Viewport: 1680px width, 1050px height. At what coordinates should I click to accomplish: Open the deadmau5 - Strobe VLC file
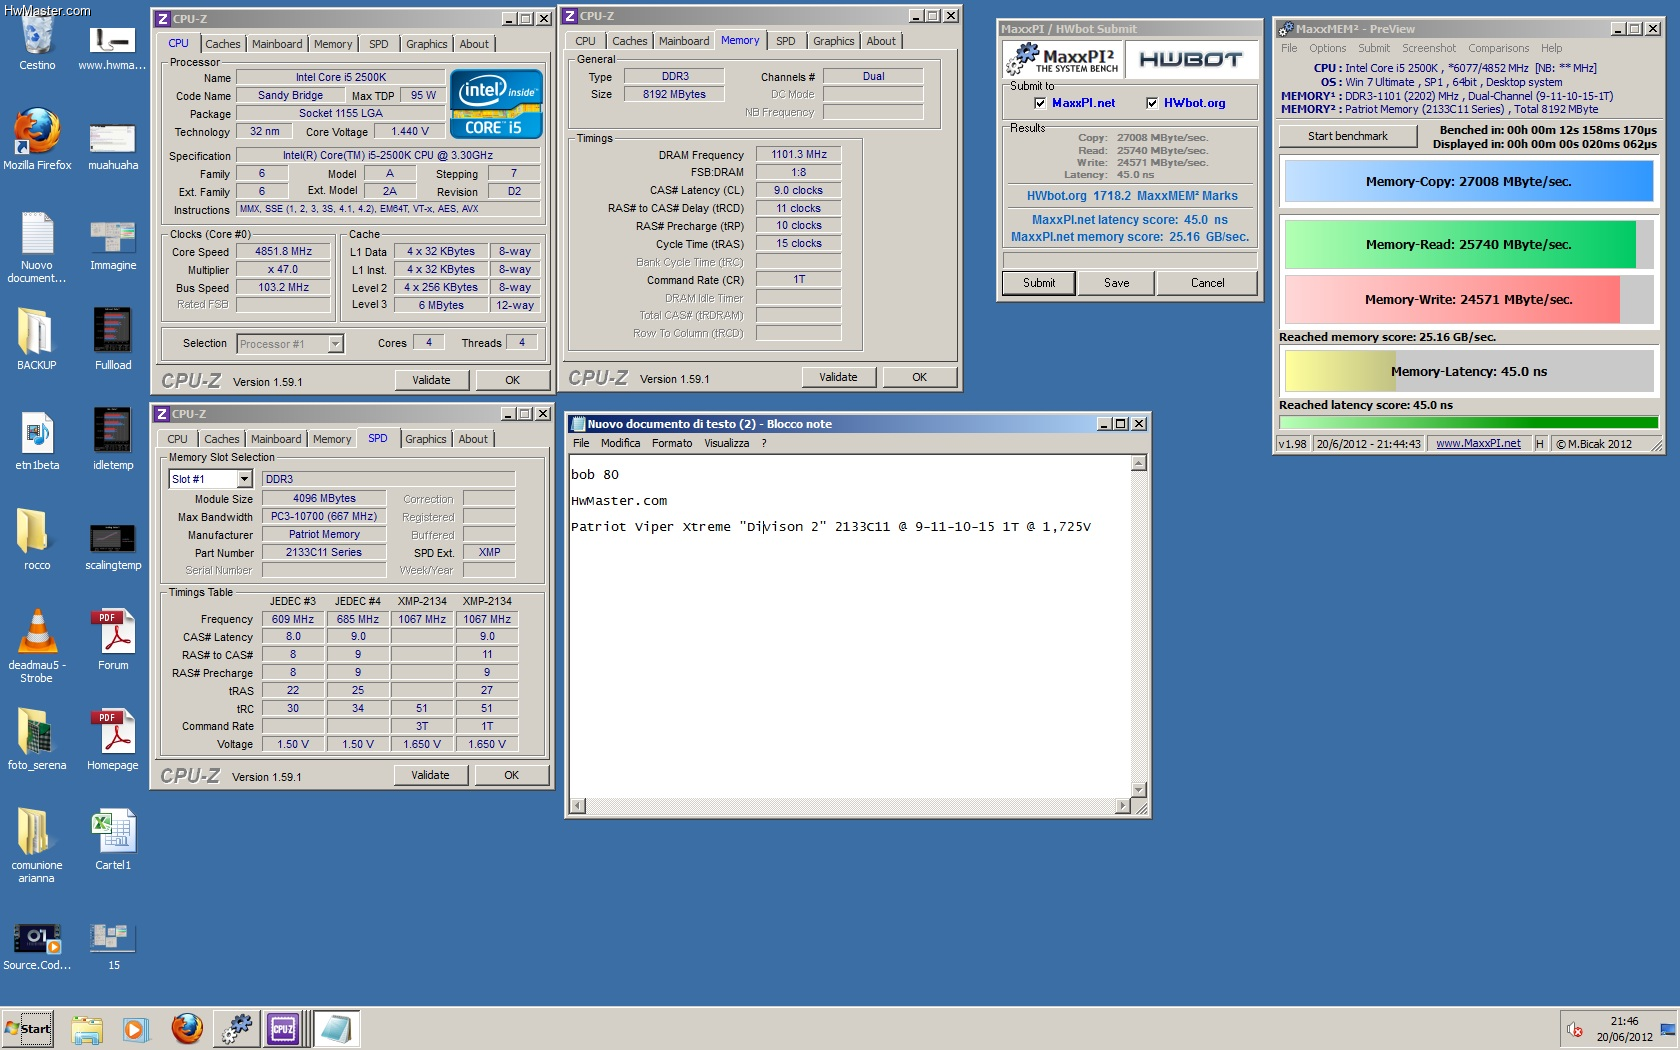(x=37, y=645)
